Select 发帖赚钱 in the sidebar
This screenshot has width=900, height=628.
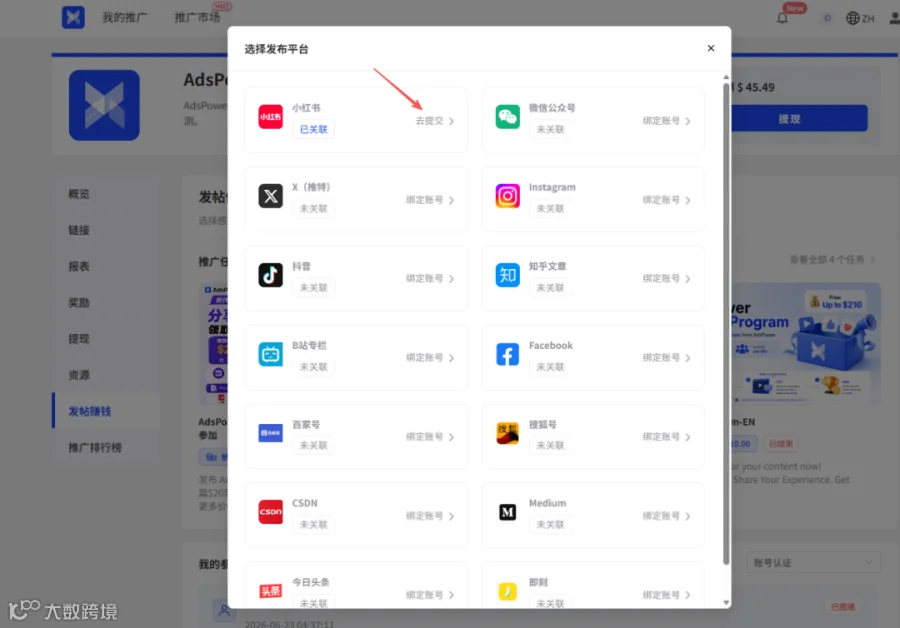click(x=90, y=411)
